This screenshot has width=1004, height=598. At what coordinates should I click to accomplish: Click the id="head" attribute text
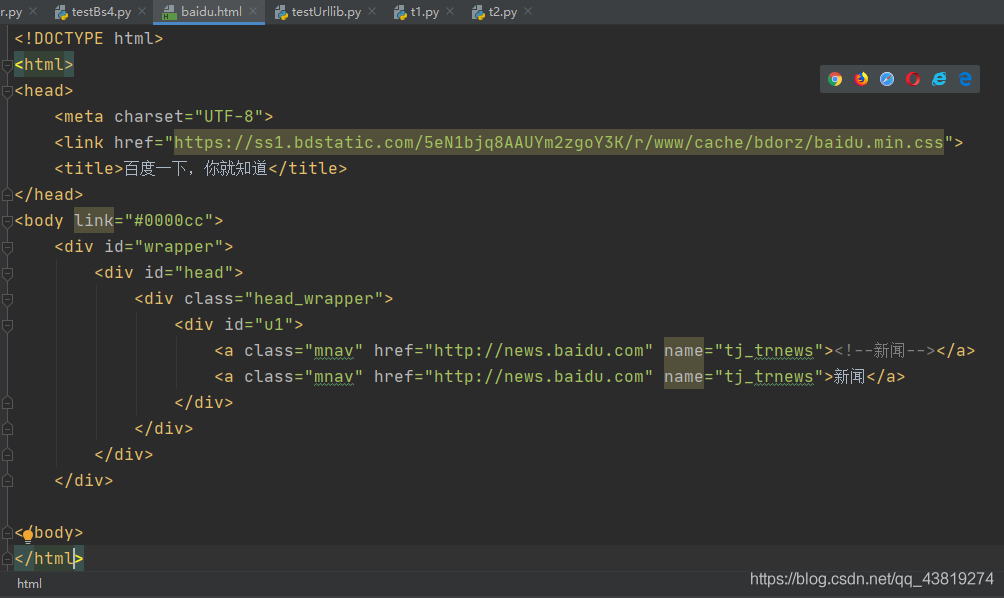[x=189, y=273]
